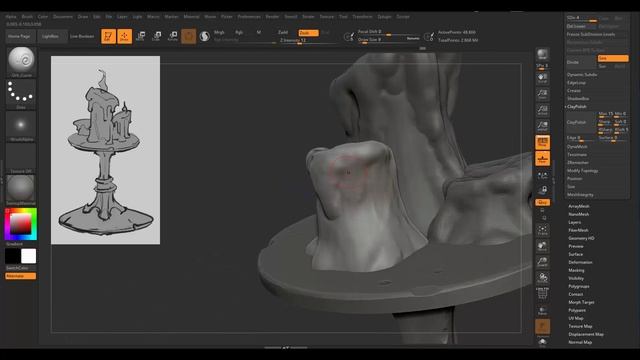Screen dimensions: 640x360
Task: Open the brush alpha picker
Action: 21,126
